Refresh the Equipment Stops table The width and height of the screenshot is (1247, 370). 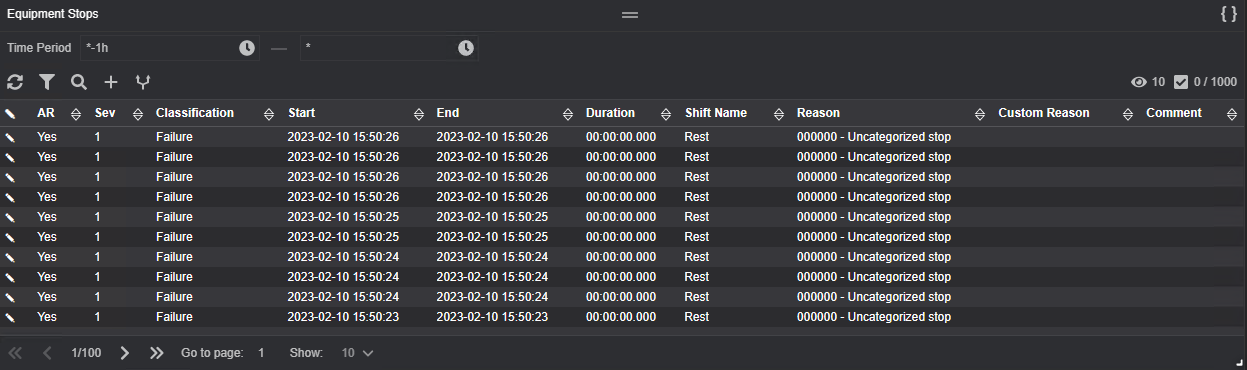click(15, 82)
